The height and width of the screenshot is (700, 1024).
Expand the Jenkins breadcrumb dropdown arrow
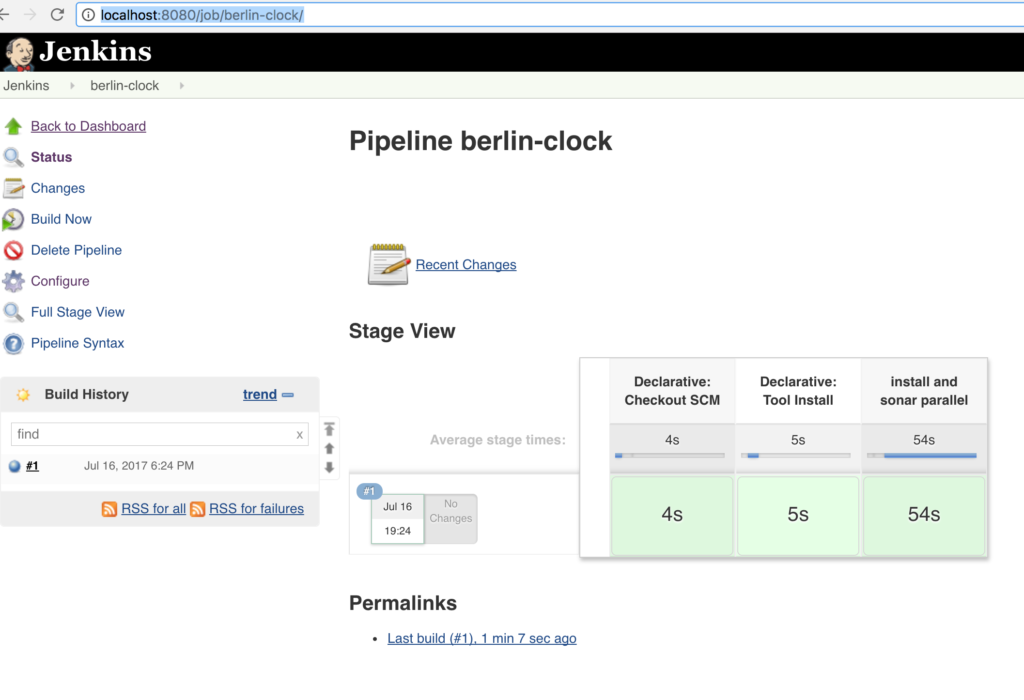[72, 86]
